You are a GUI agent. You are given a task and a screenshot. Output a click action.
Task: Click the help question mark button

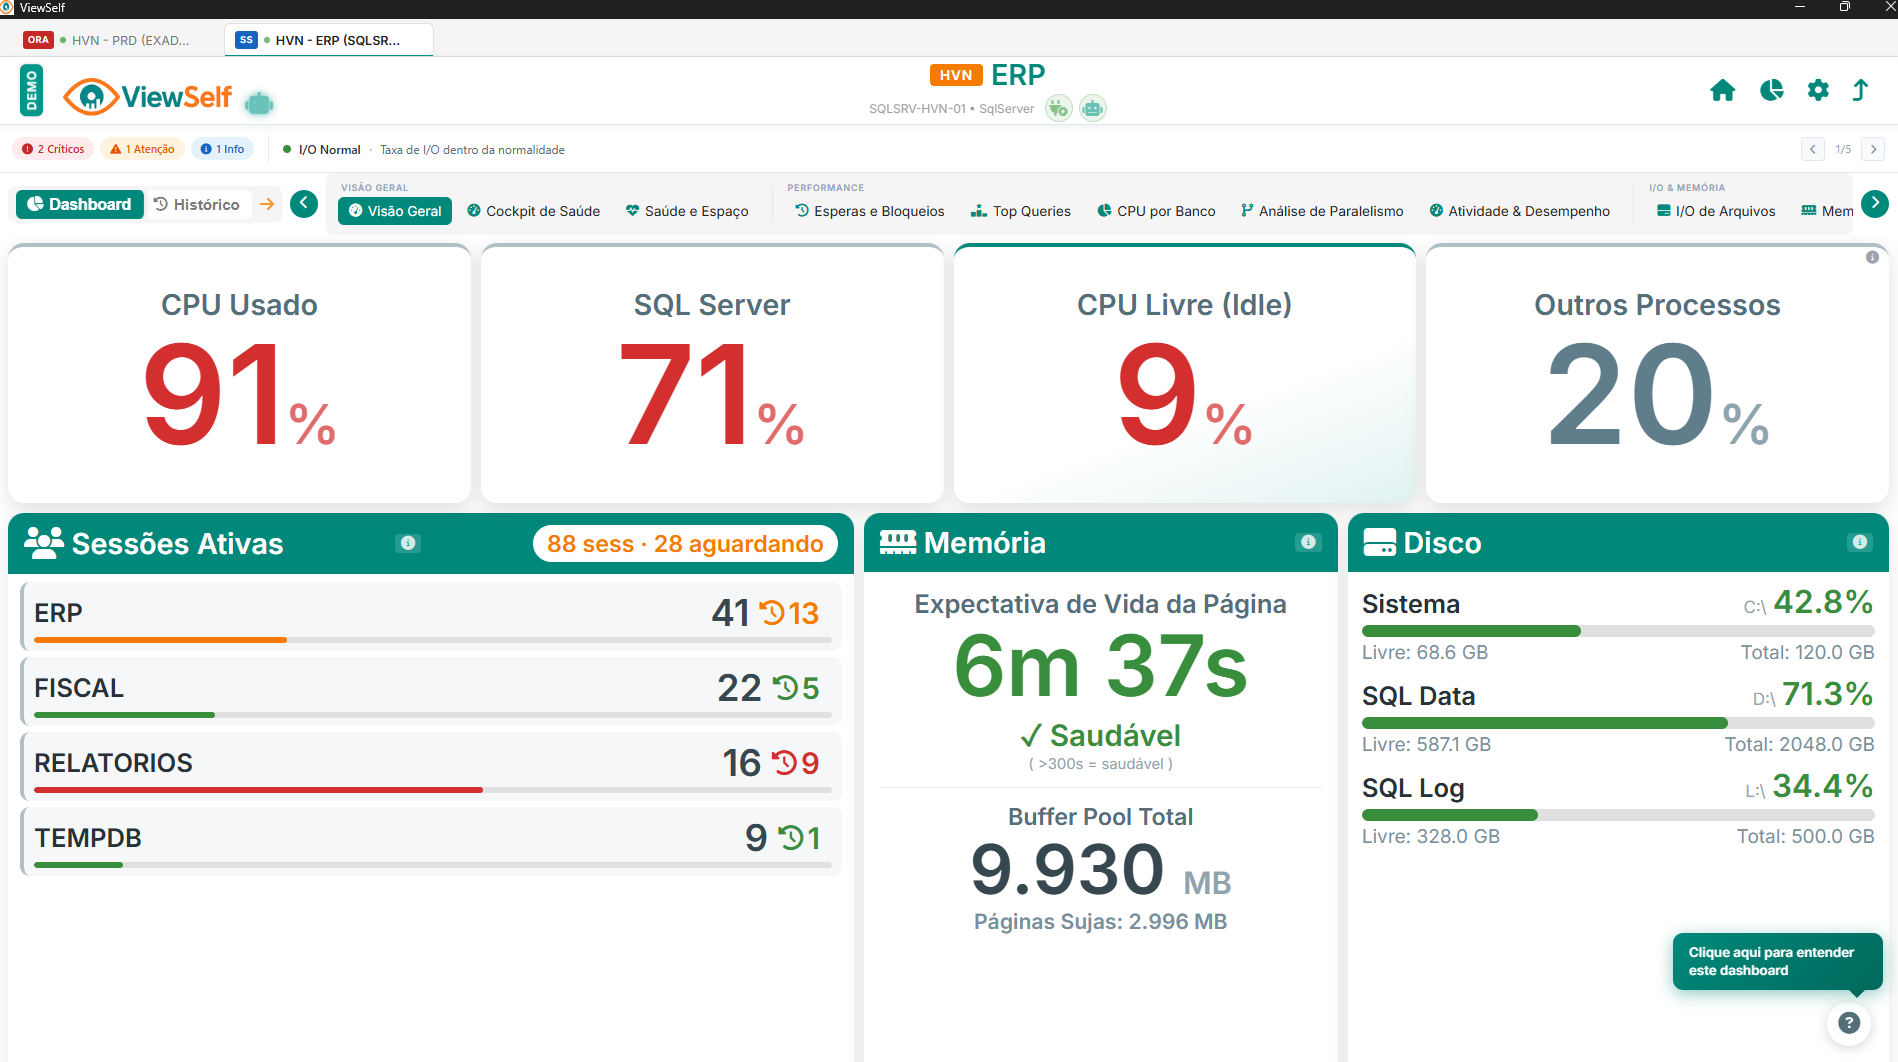(1849, 1023)
